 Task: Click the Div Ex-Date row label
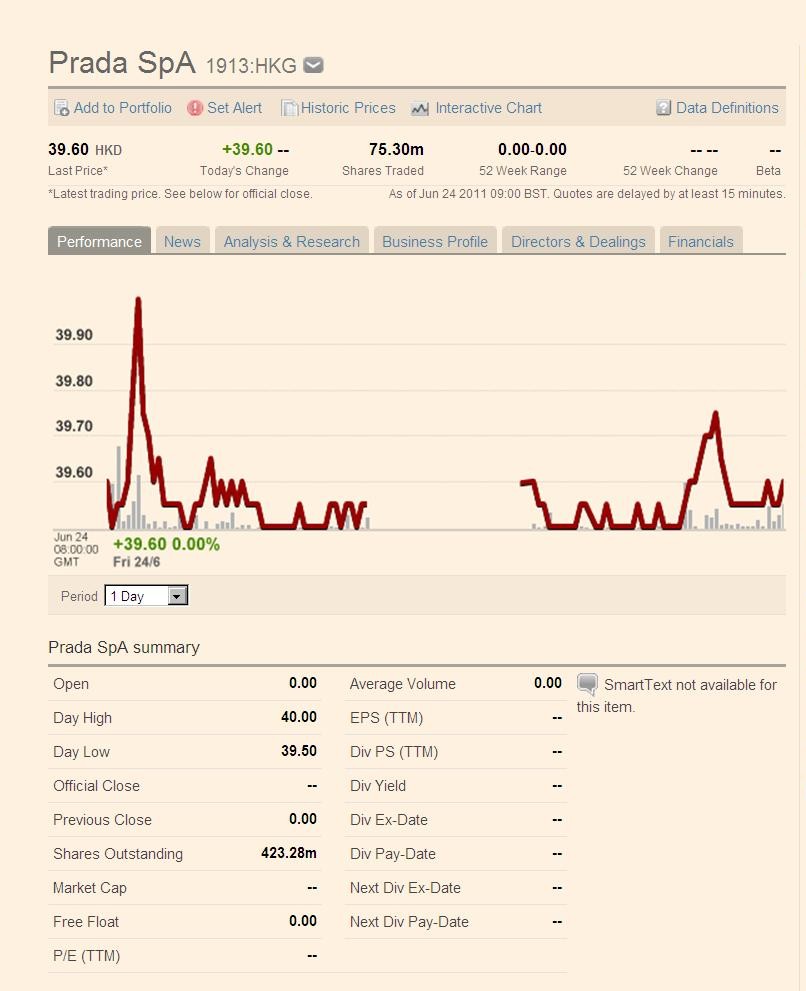click(389, 820)
